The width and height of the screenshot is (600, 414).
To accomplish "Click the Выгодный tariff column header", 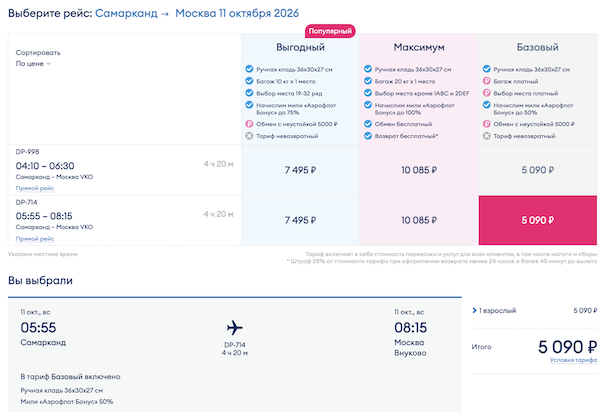I will tap(300, 47).
